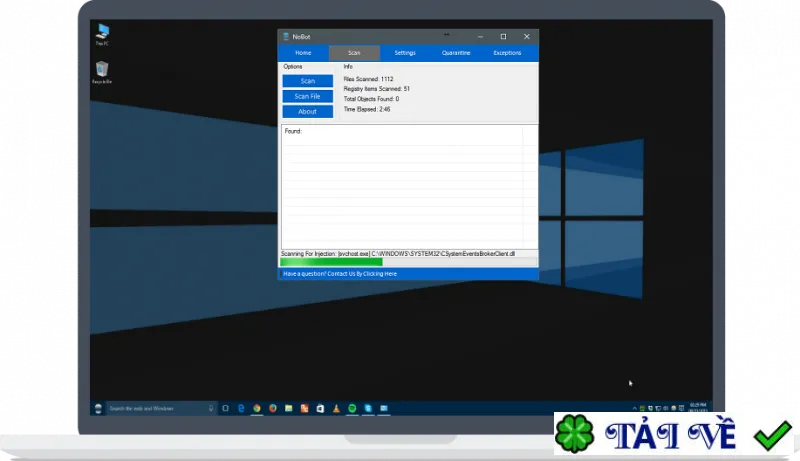Screen dimensions: 800x461
Task: Open the Windows Store taskbar icon
Action: (320, 408)
